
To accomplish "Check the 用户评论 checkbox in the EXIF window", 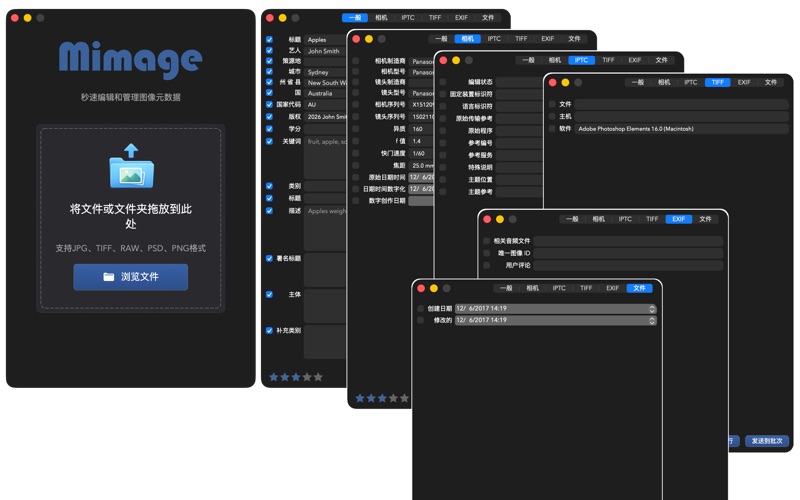I will pos(486,265).
